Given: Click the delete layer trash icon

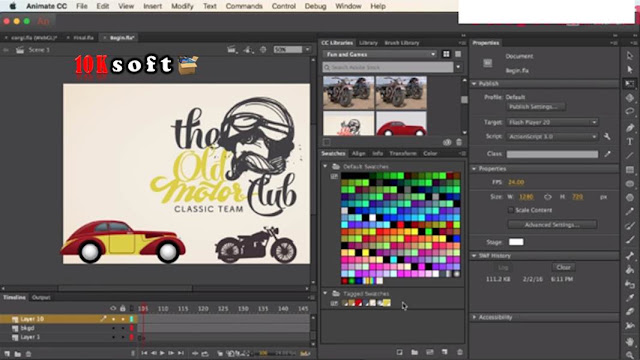Looking at the screenshot, I should tap(28, 354).
